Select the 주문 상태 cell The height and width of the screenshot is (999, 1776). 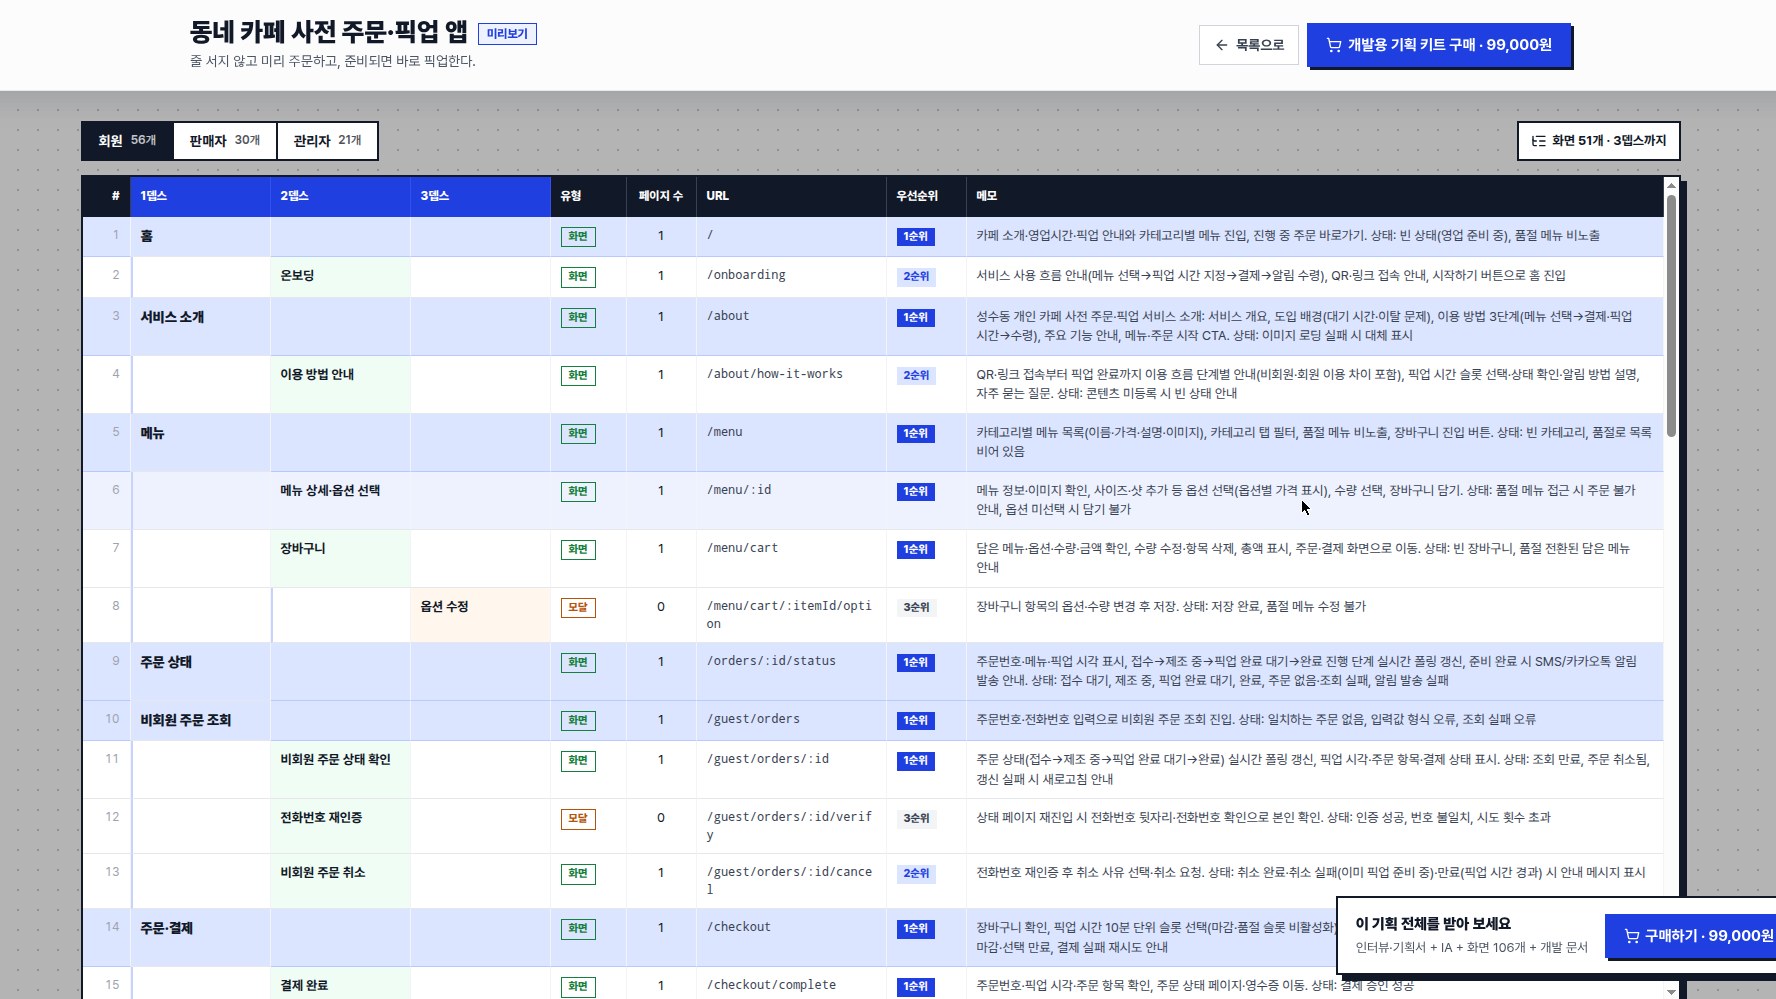200,671
